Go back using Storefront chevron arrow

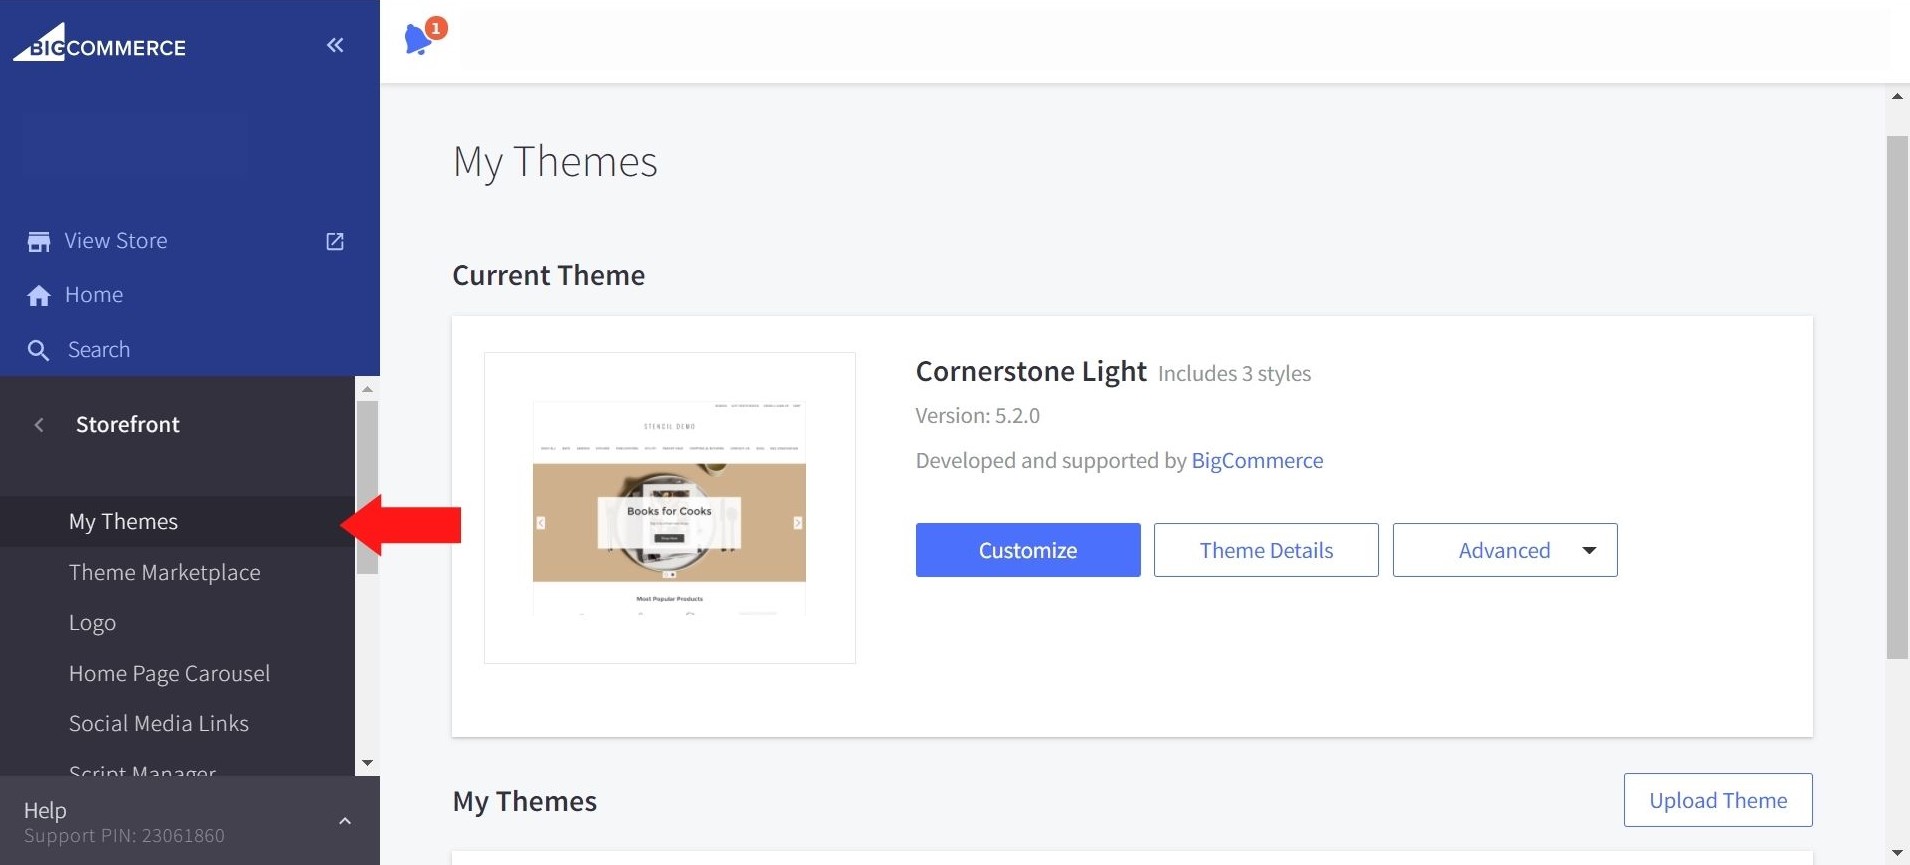click(x=39, y=425)
